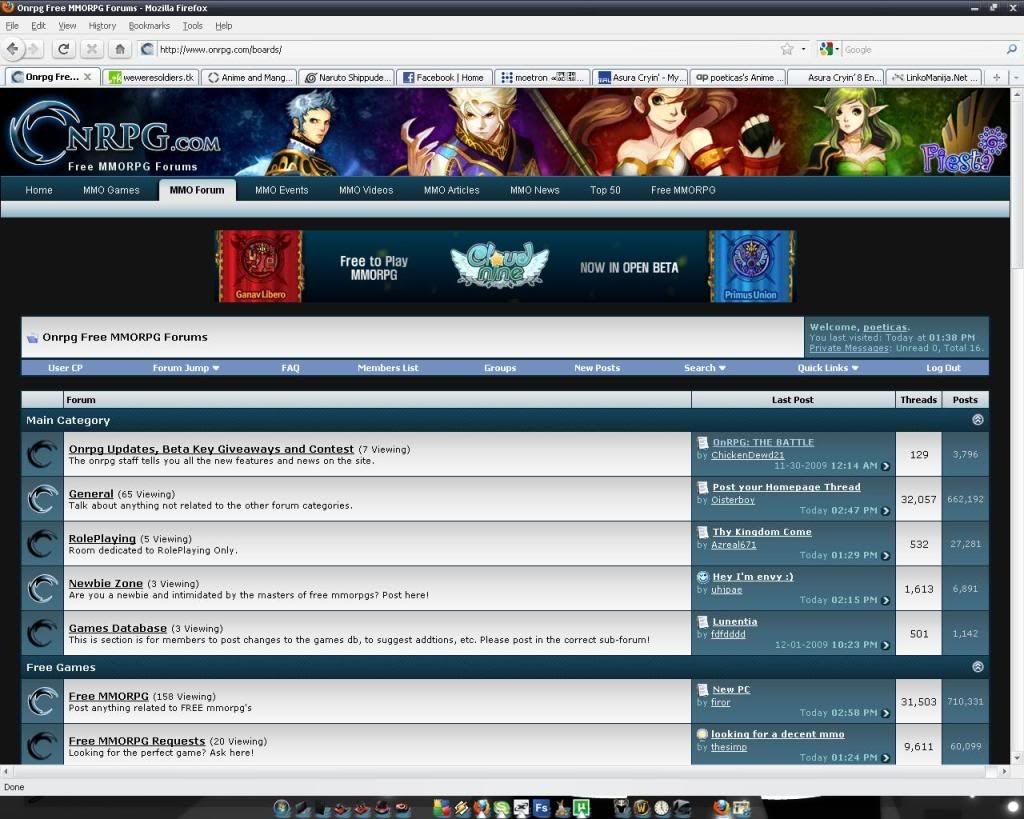Click the Firefox Reload page button
This screenshot has height=819, width=1024.
tap(63, 49)
